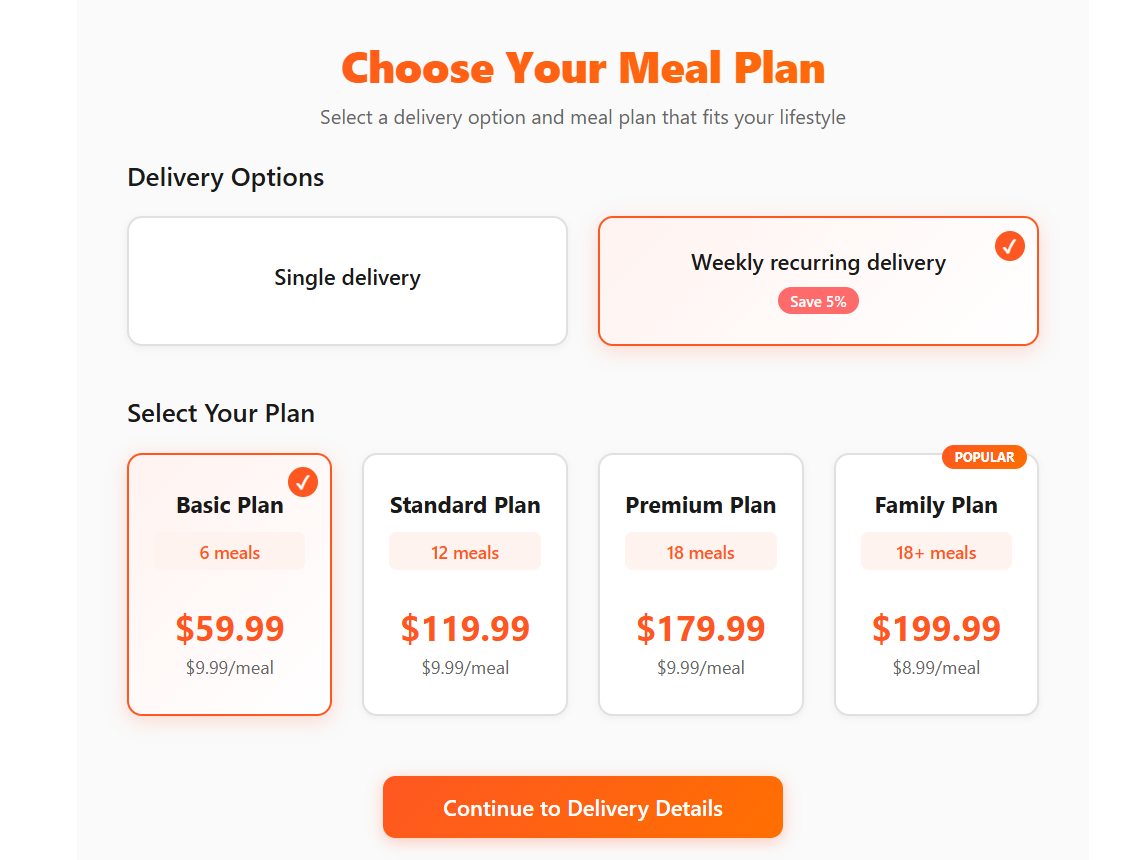
Task: Click the POPULAR badge on Family Plan
Action: coord(984,457)
